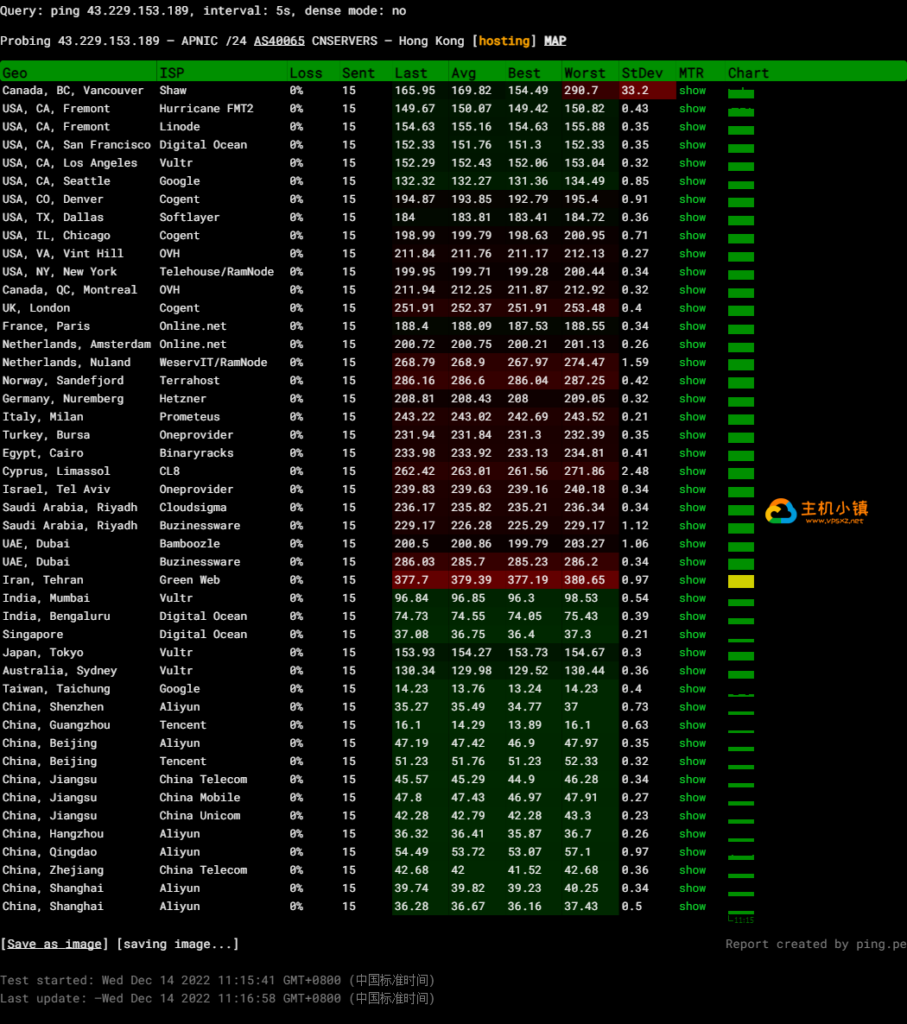Click the Loss column header

pos(306,73)
